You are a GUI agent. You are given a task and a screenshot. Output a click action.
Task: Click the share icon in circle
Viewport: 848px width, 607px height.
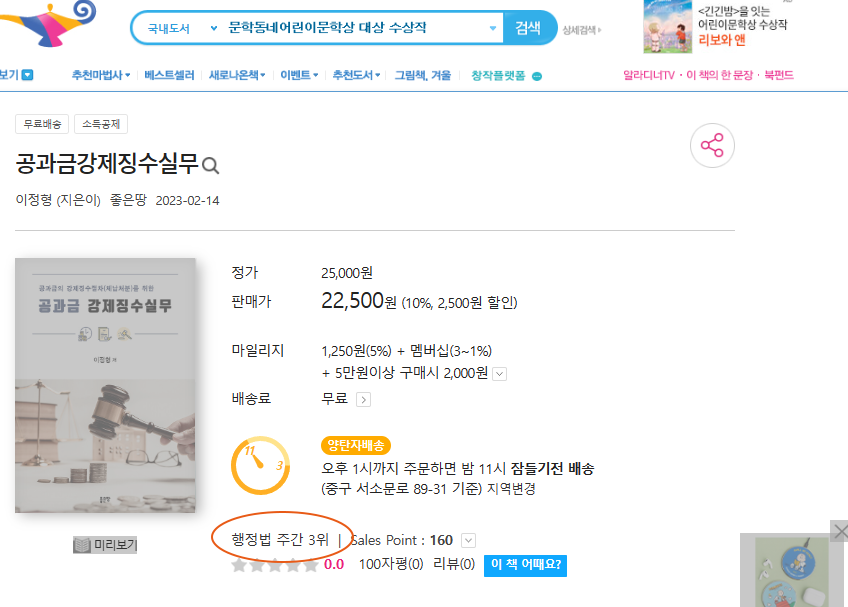(712, 146)
